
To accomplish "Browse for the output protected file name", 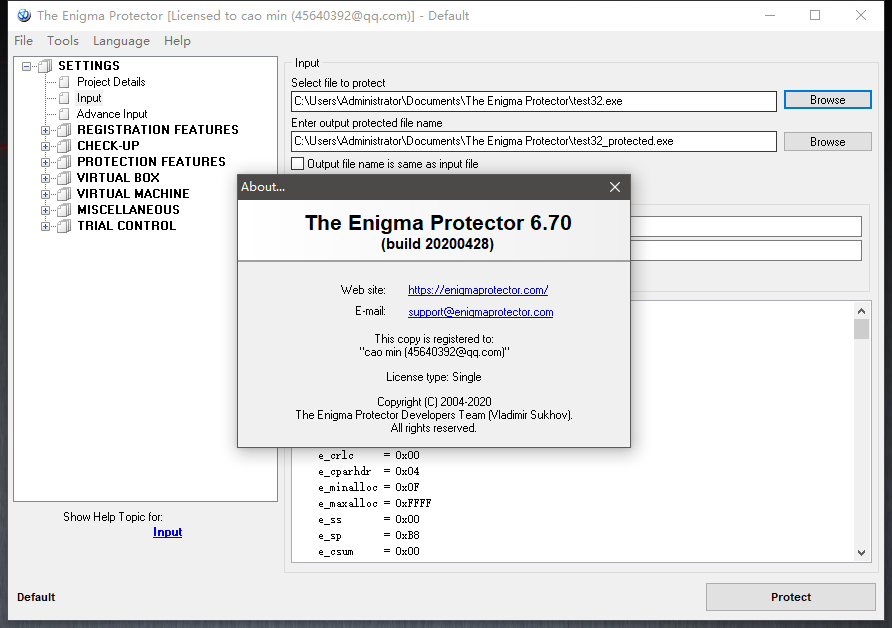I will 827,142.
